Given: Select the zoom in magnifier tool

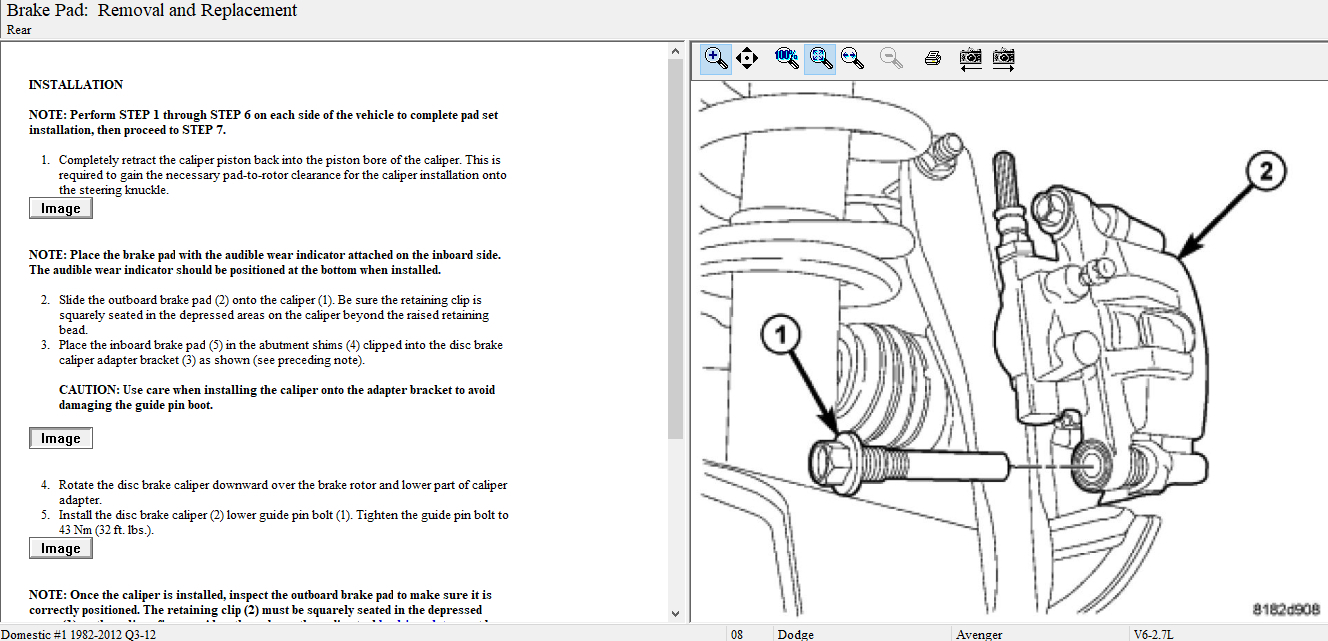Looking at the screenshot, I should click(x=716, y=58).
